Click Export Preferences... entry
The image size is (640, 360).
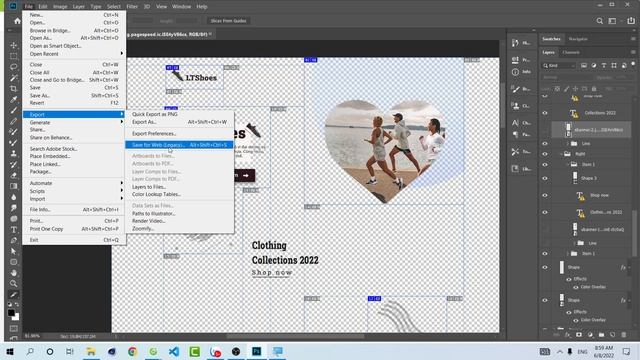pyautogui.click(x=179, y=133)
